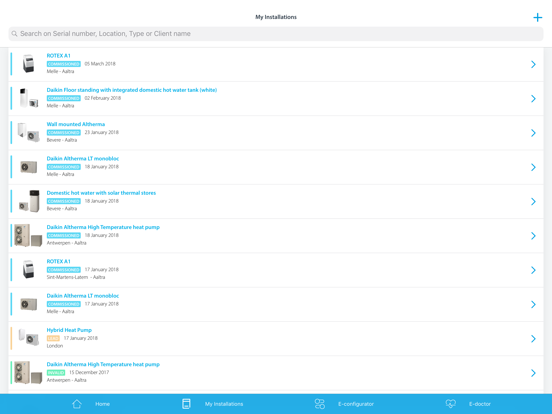Select E-doctor tab label
This screenshot has width=552, height=414.
coord(480,404)
